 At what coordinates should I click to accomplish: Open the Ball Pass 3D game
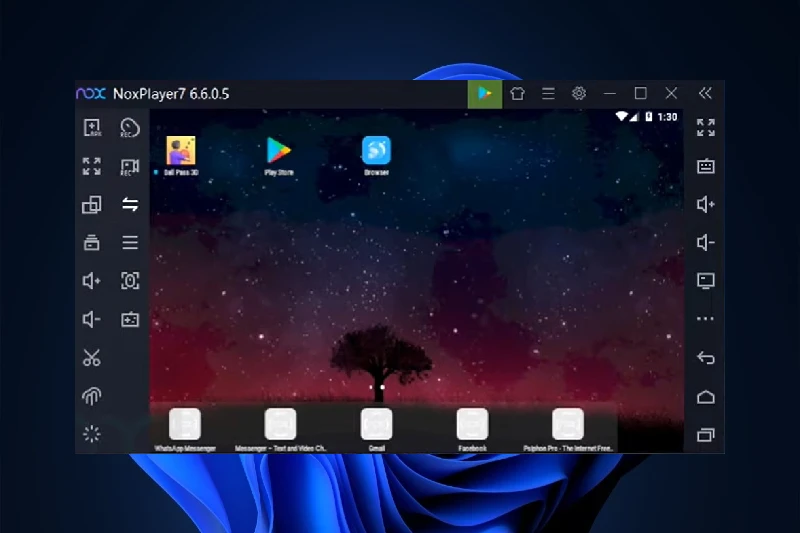point(180,152)
